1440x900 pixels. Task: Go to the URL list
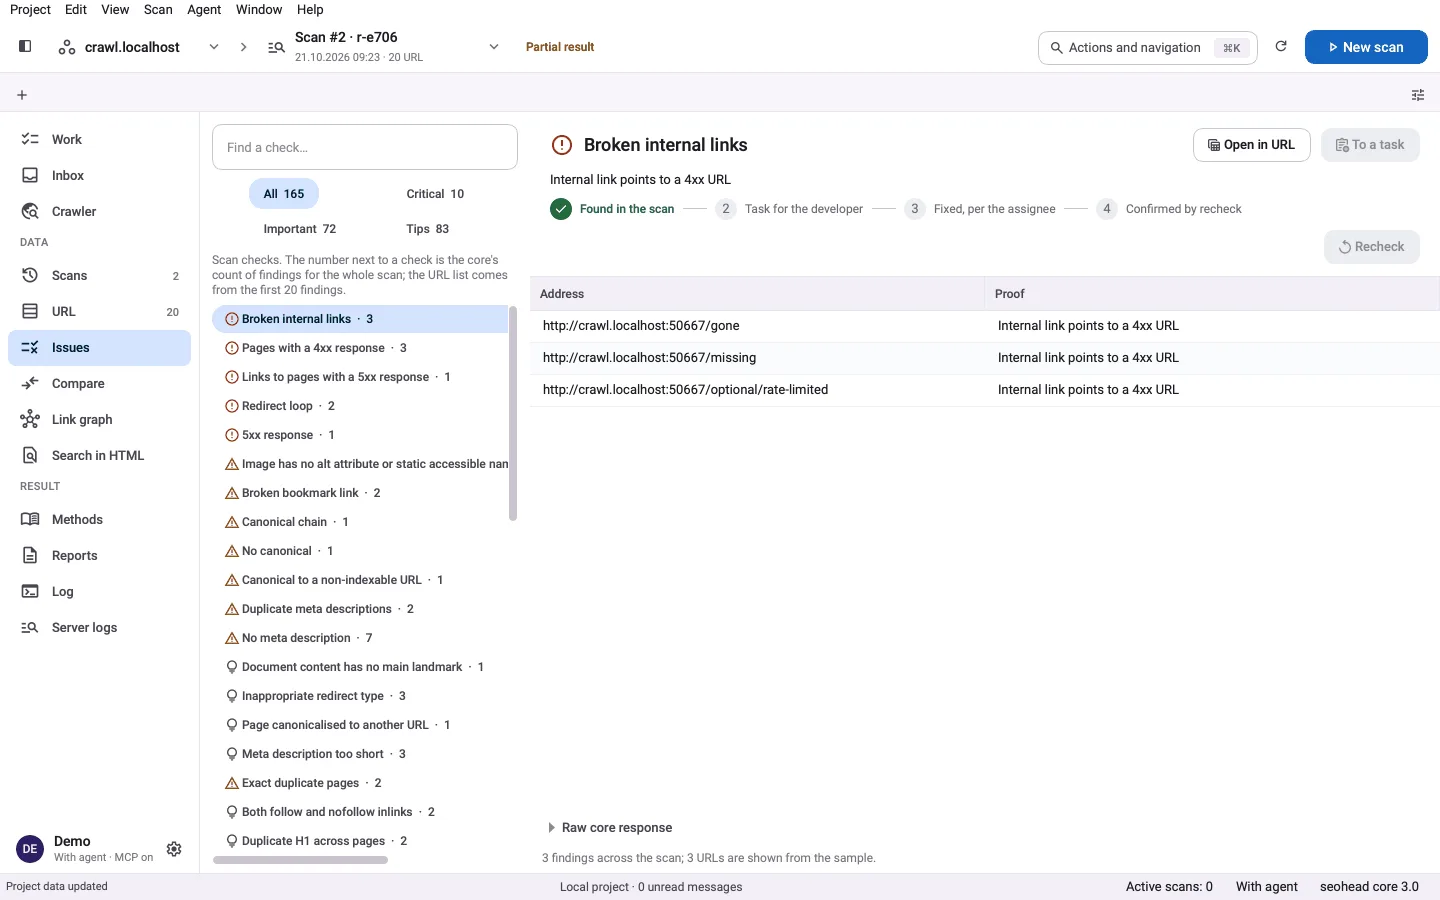tap(99, 311)
